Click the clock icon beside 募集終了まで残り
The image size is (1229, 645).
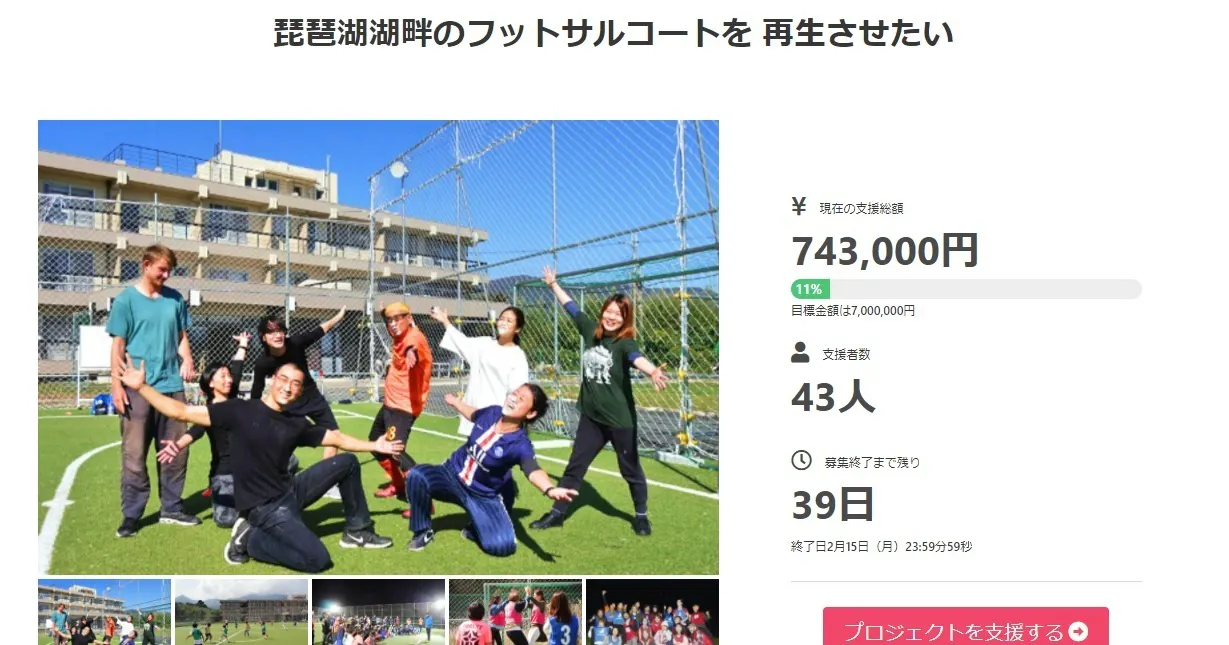[801, 460]
